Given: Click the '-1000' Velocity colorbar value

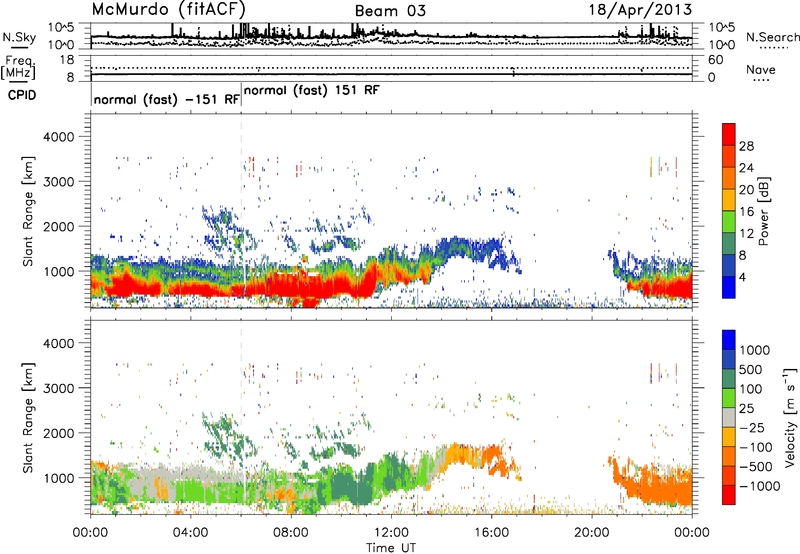Looking at the screenshot, I should click(x=759, y=486).
